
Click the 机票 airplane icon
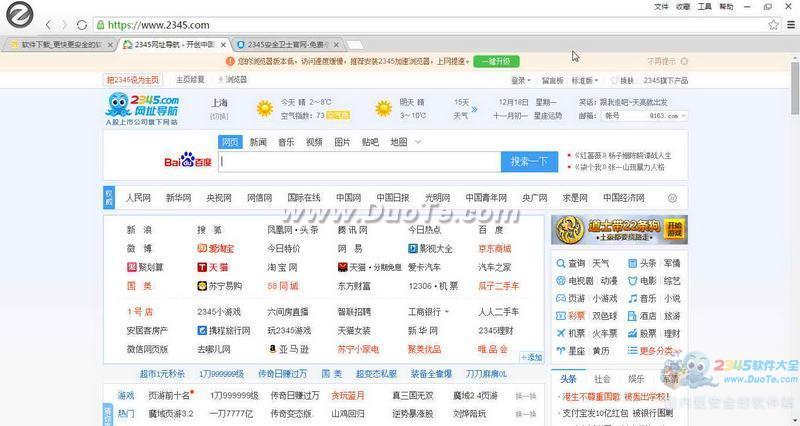[561, 333]
